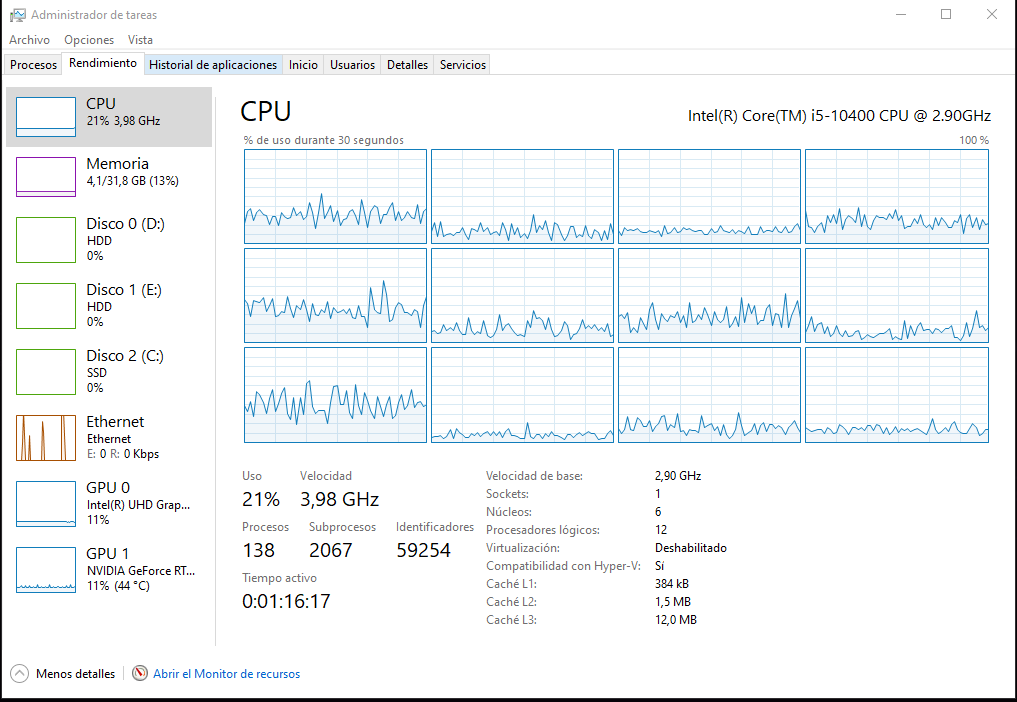Click the Resource Monitor icon
This screenshot has width=1017, height=702.
[140, 674]
